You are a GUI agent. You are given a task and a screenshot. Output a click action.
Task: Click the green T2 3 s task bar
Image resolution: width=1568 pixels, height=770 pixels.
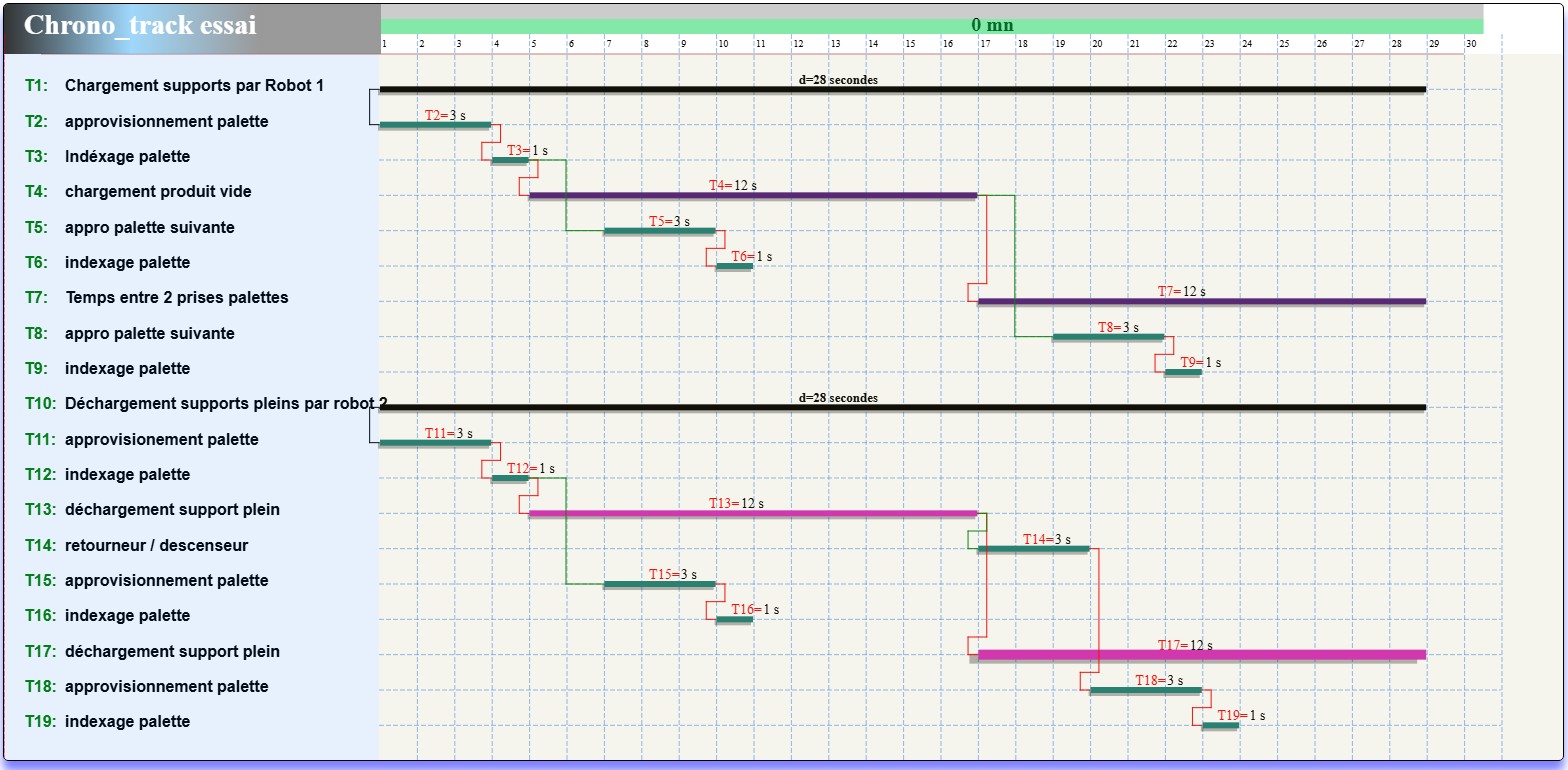coord(435,125)
